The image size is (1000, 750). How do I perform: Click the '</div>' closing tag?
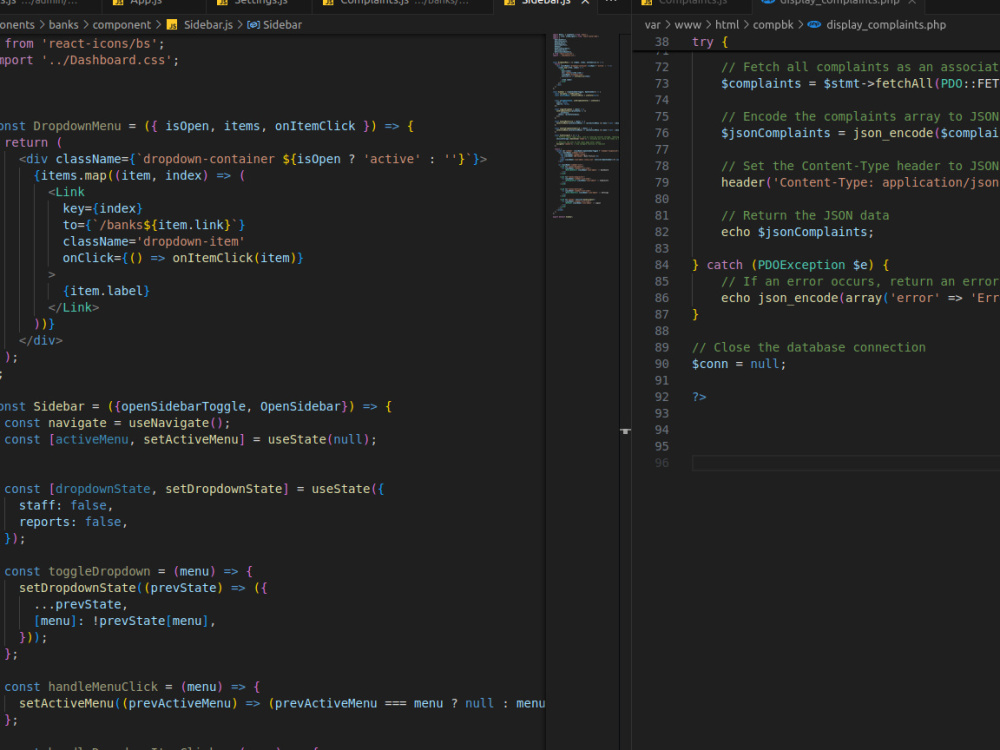click(41, 341)
